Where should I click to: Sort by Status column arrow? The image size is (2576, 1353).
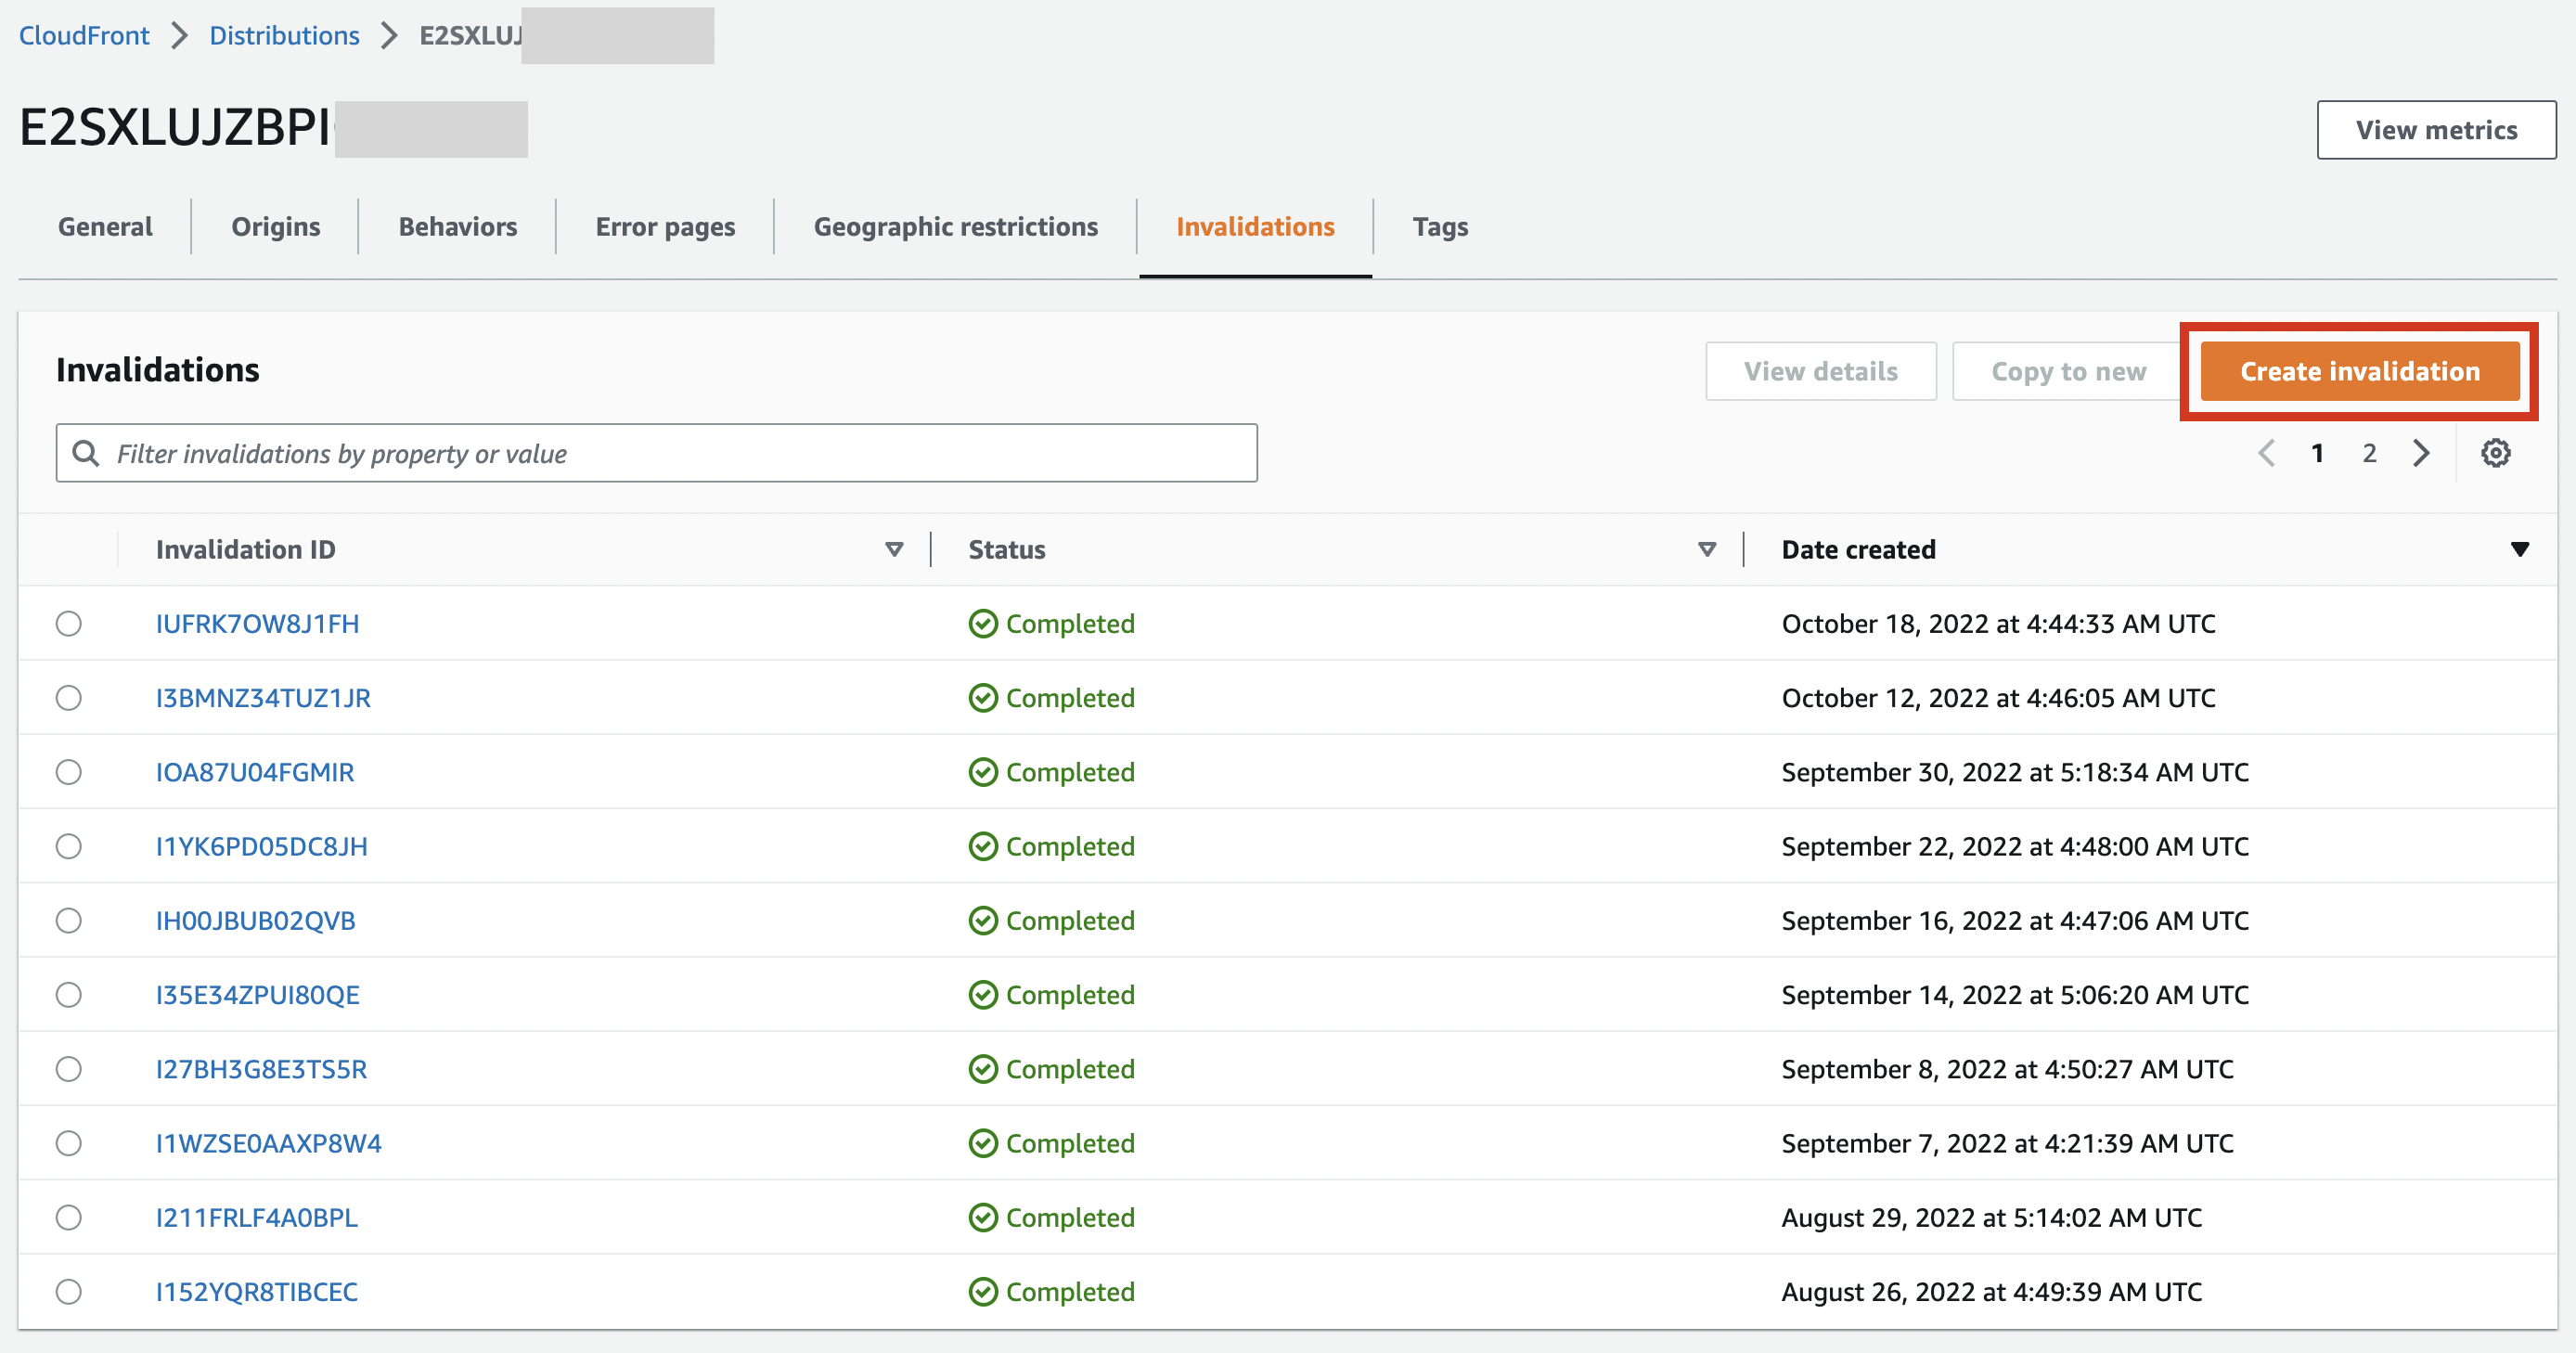coord(1707,549)
